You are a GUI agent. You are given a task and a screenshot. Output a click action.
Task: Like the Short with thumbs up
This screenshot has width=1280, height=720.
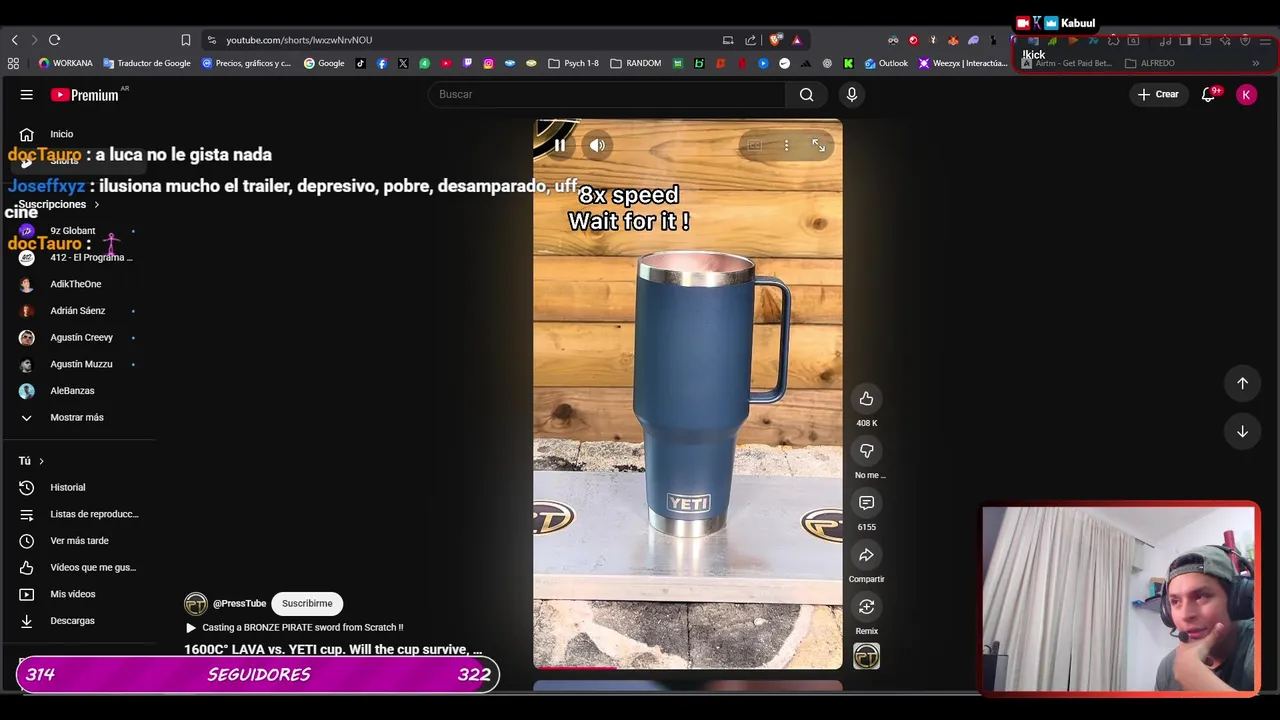866,399
